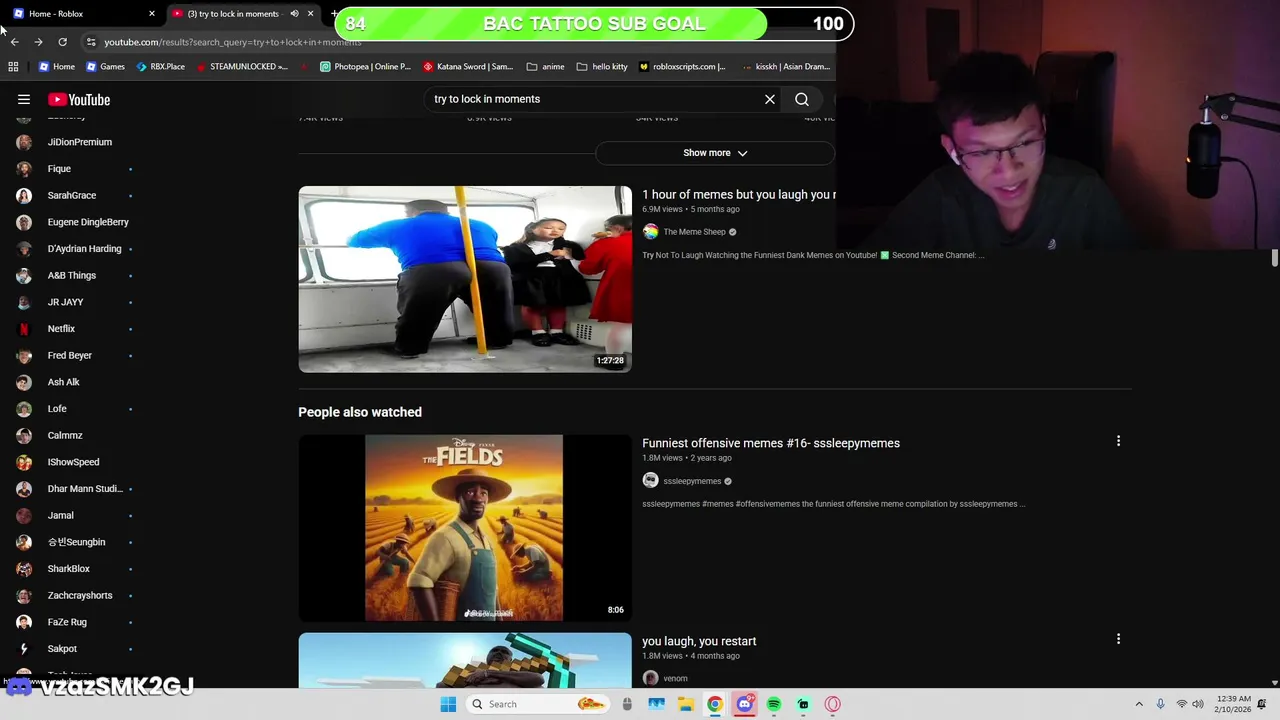Go forward with the browser arrow

pos(38,42)
